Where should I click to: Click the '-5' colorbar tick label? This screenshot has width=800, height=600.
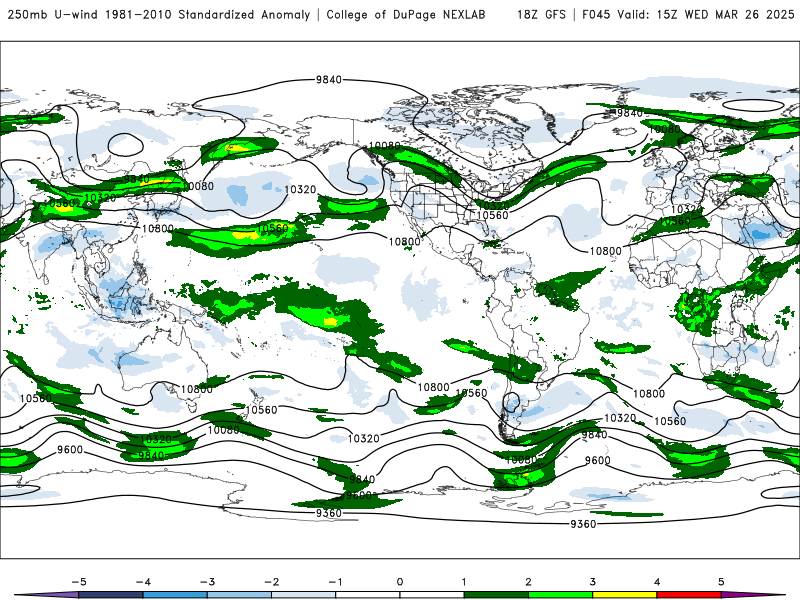pos(79,582)
